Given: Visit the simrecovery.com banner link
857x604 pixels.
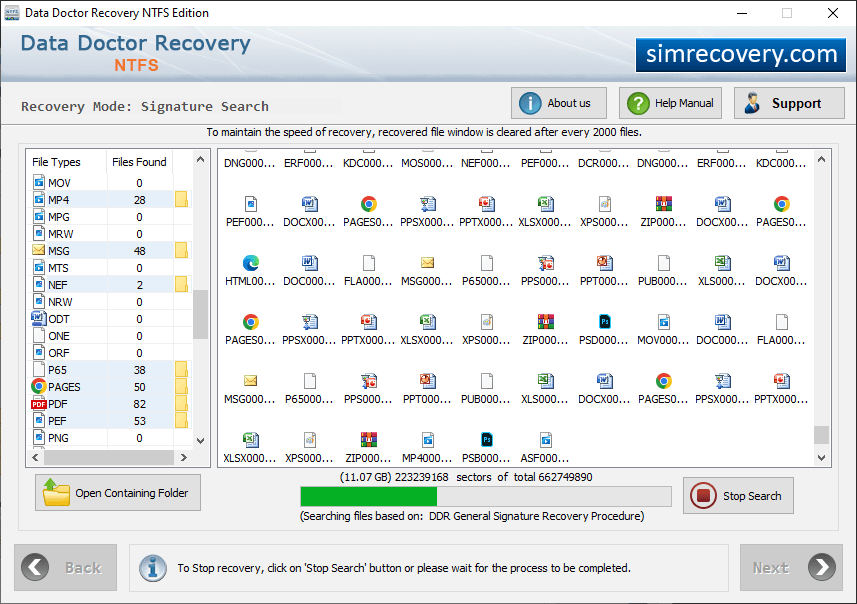Looking at the screenshot, I should point(741,55).
